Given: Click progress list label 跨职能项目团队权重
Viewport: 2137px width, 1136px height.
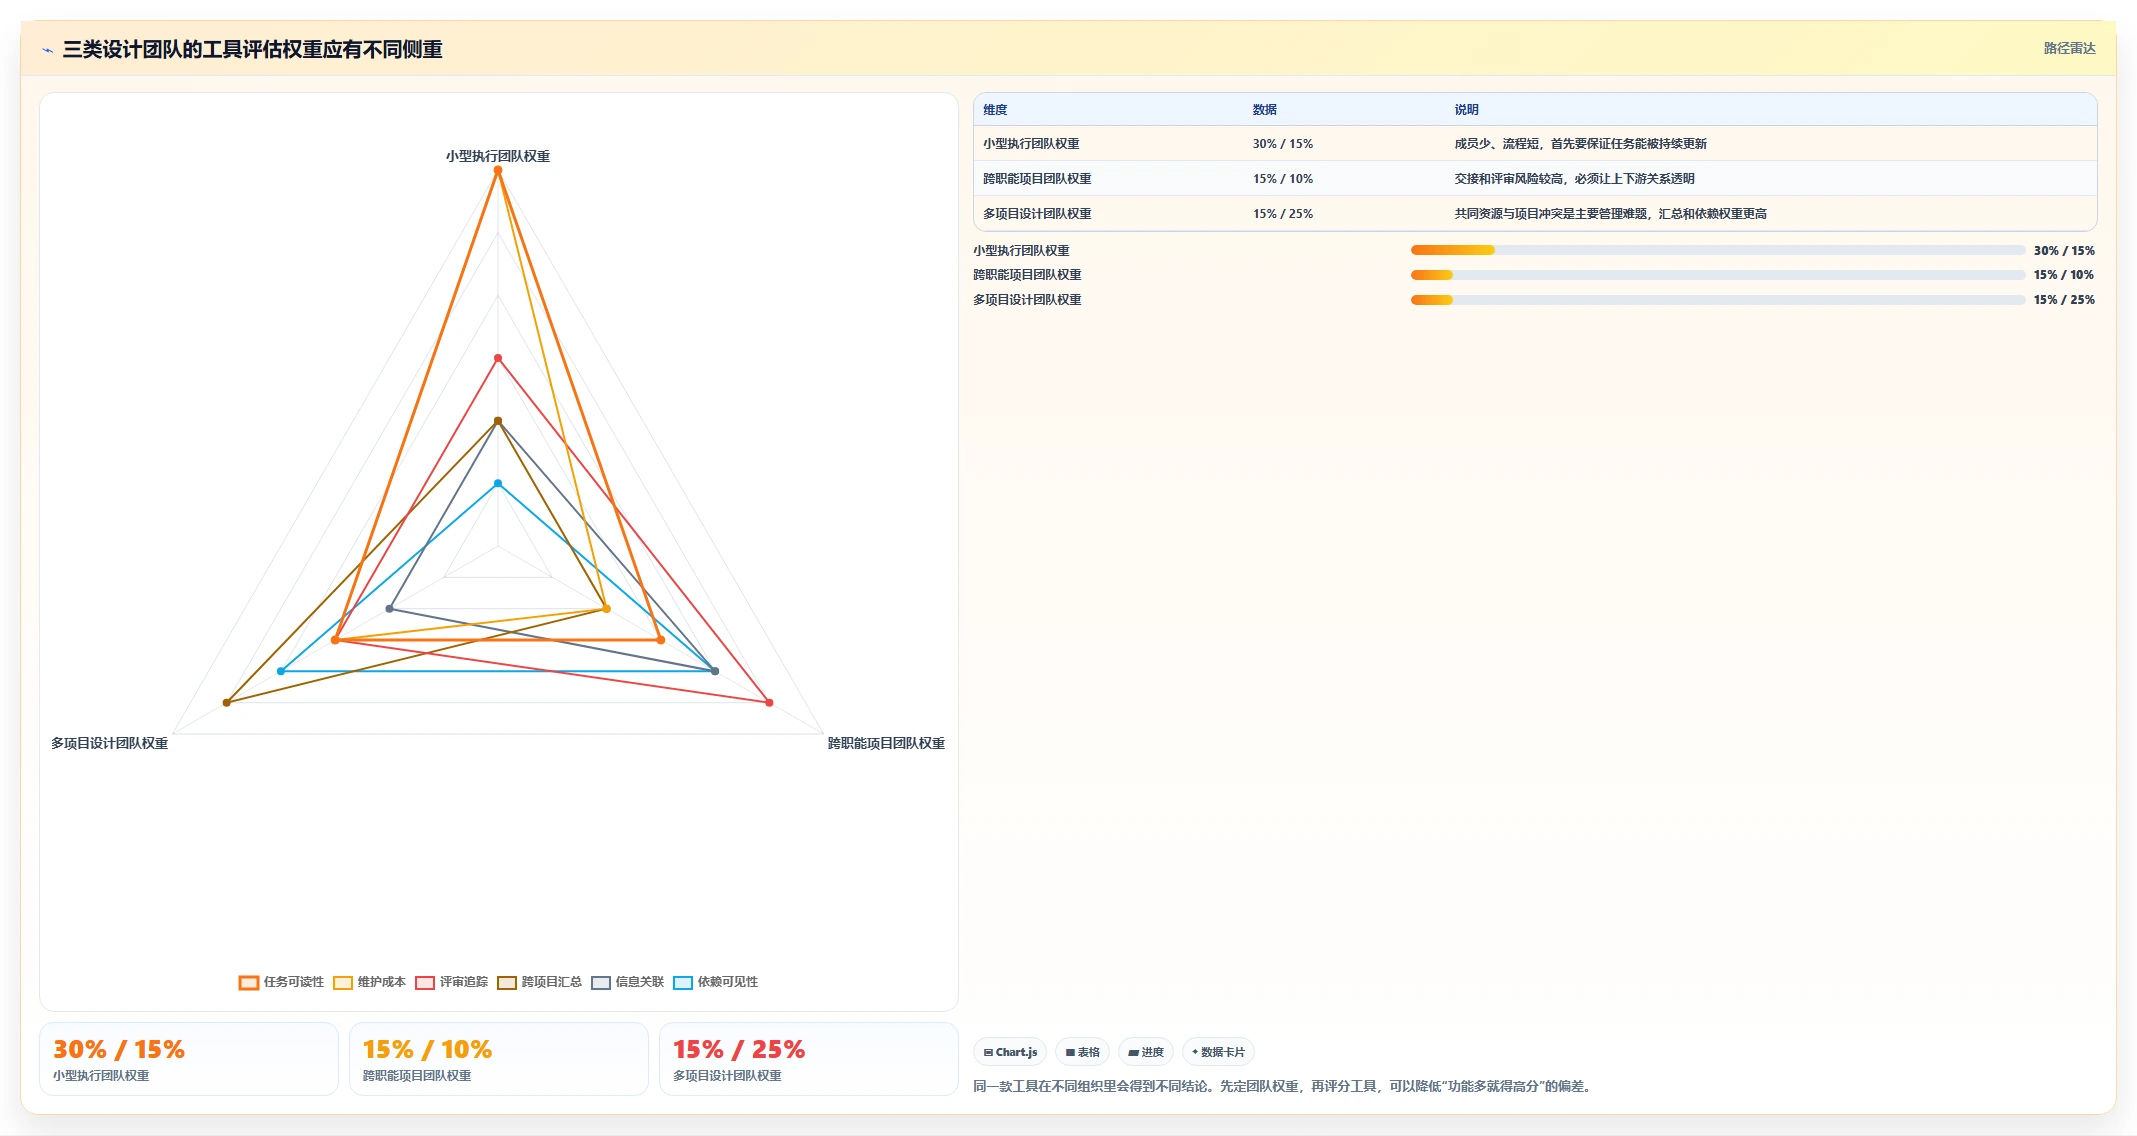Looking at the screenshot, I should pos(1027,275).
